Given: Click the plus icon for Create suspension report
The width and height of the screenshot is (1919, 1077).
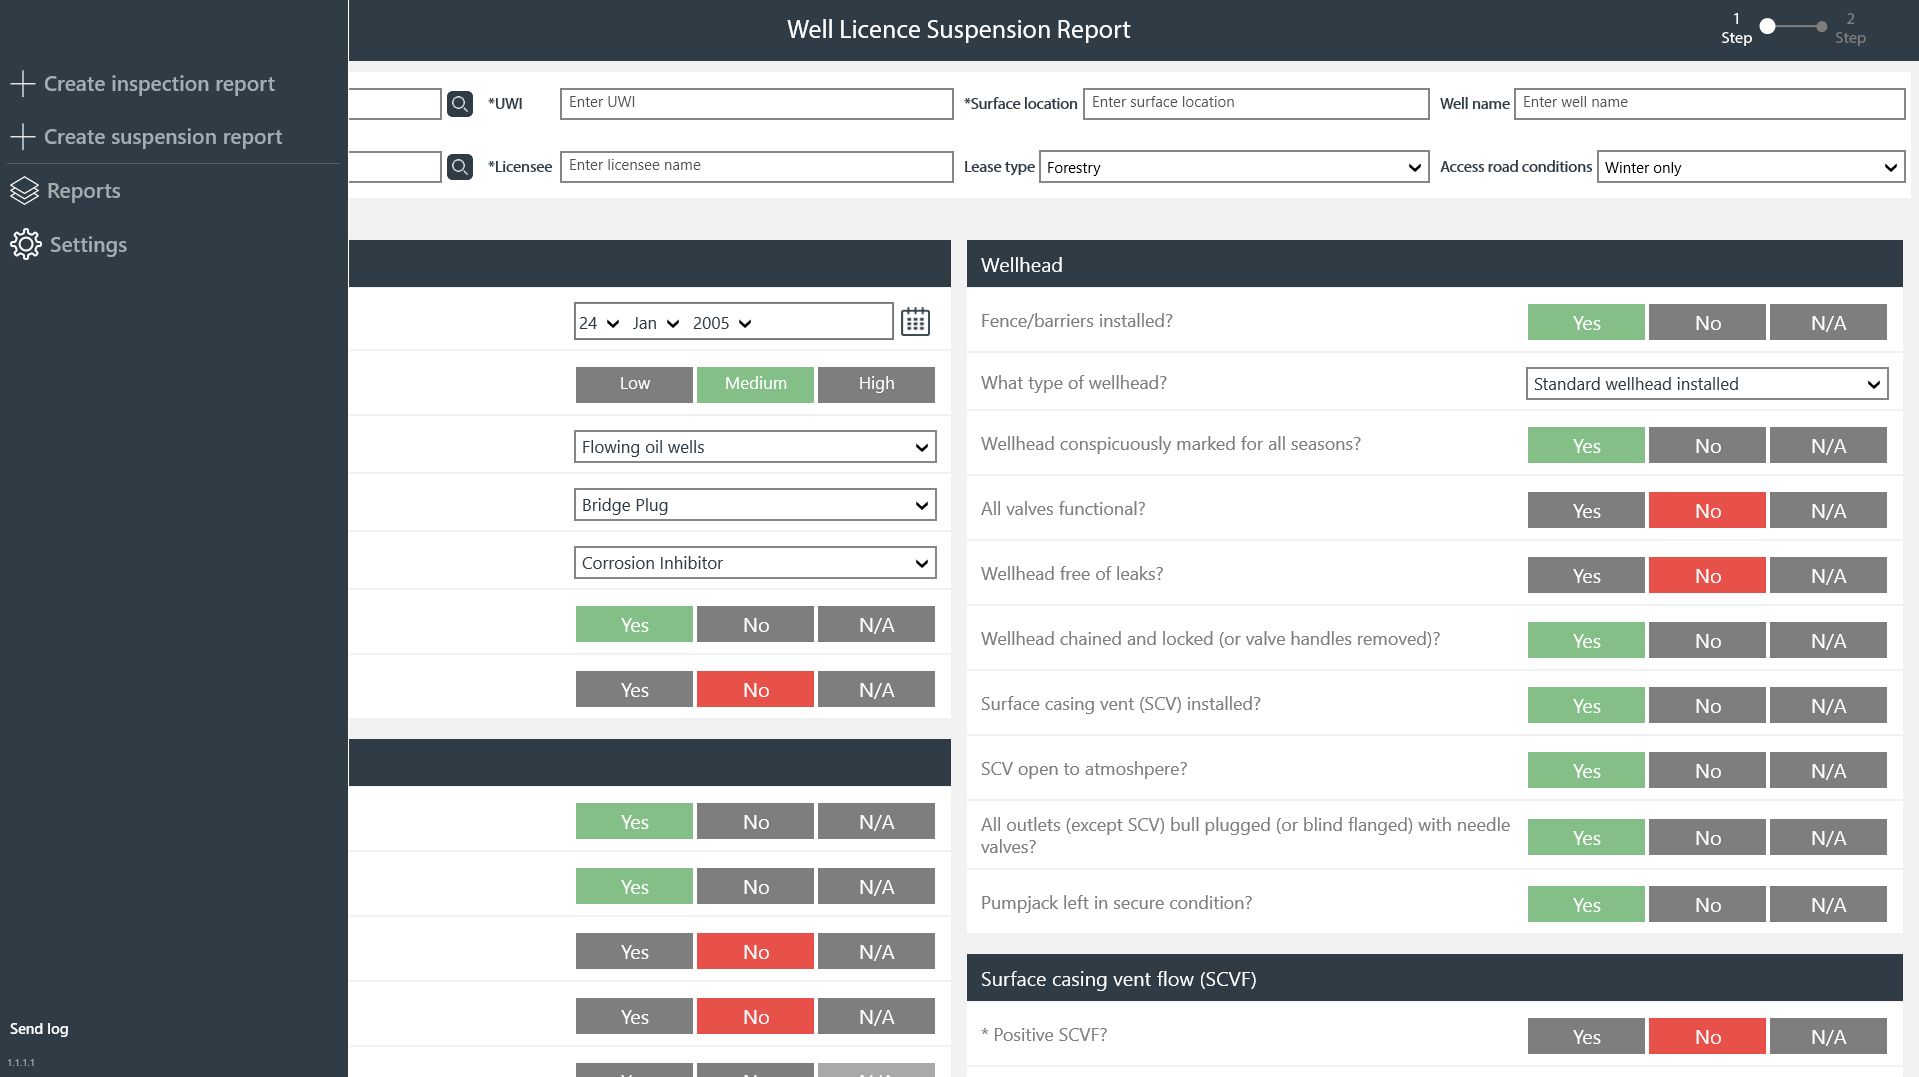Looking at the screenshot, I should click(x=23, y=137).
